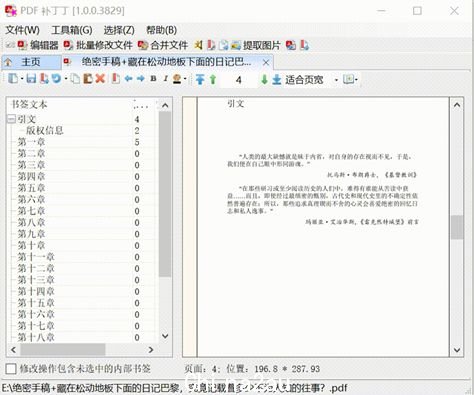Viewport: 474px width, 395px height.
Task: Toggle italic bookmark formatting
Action: [165, 79]
